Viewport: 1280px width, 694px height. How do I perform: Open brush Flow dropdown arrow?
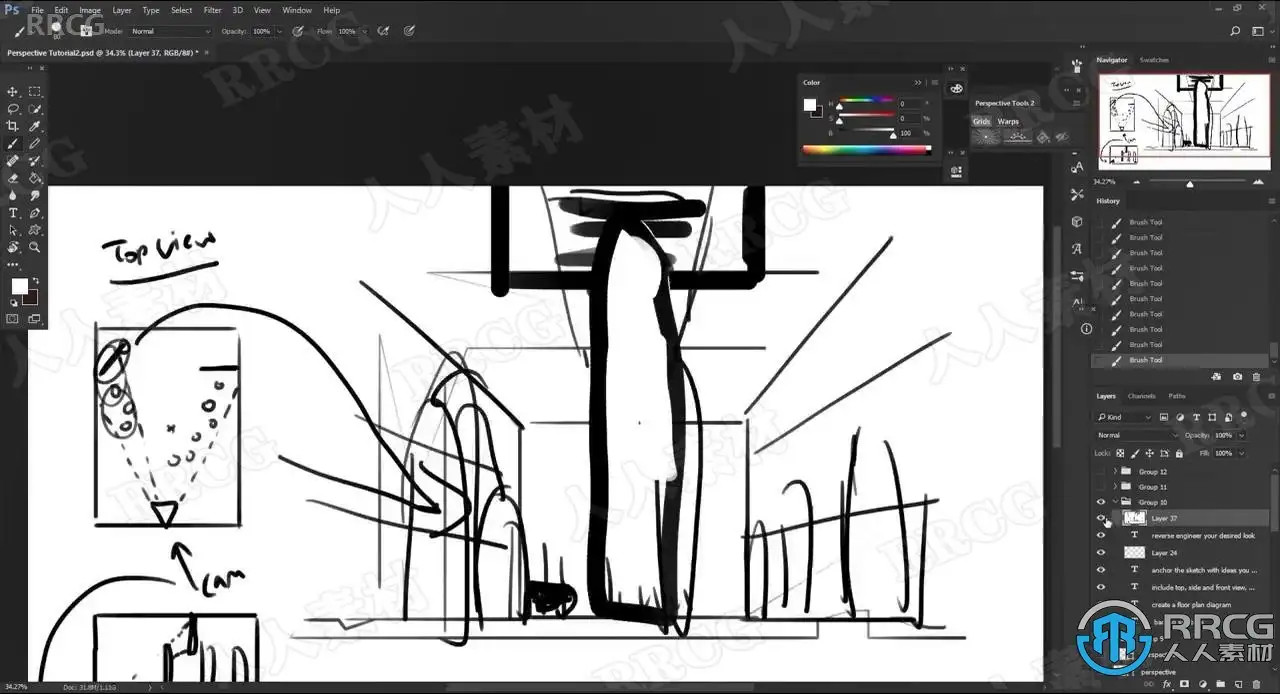[365, 31]
